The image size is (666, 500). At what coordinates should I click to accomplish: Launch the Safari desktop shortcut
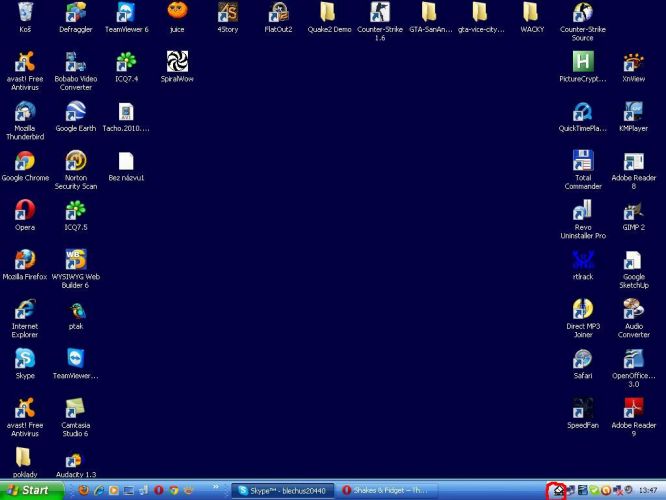tap(583, 364)
